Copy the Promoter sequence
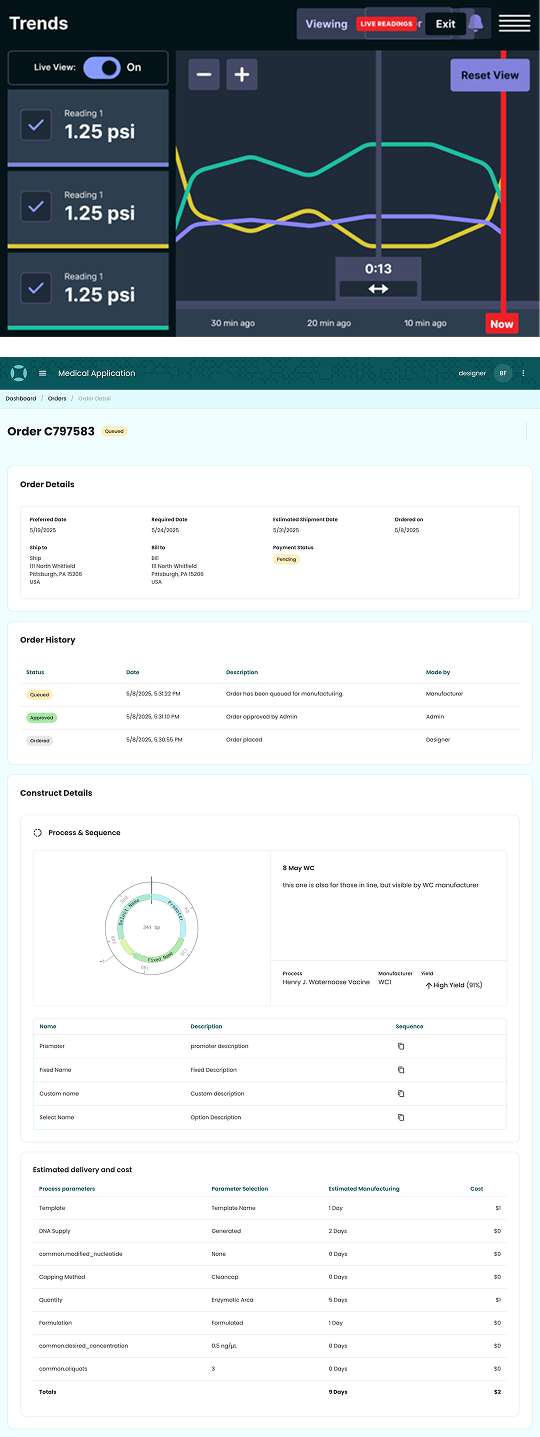This screenshot has width=540, height=1437. (x=401, y=1046)
